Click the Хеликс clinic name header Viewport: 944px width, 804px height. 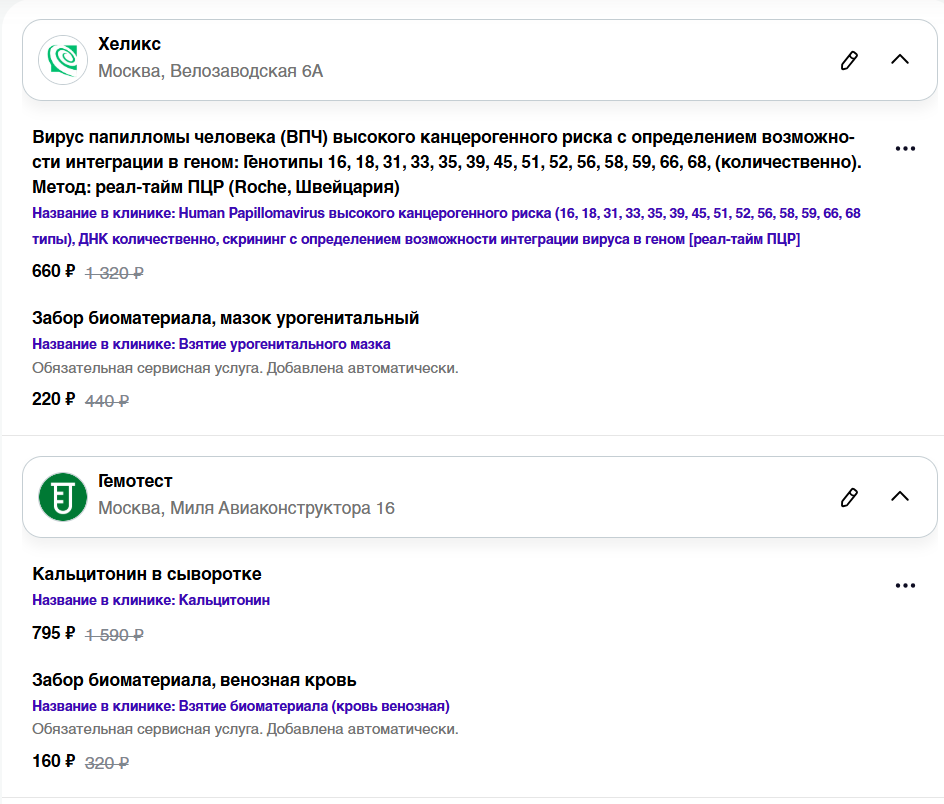(129, 45)
